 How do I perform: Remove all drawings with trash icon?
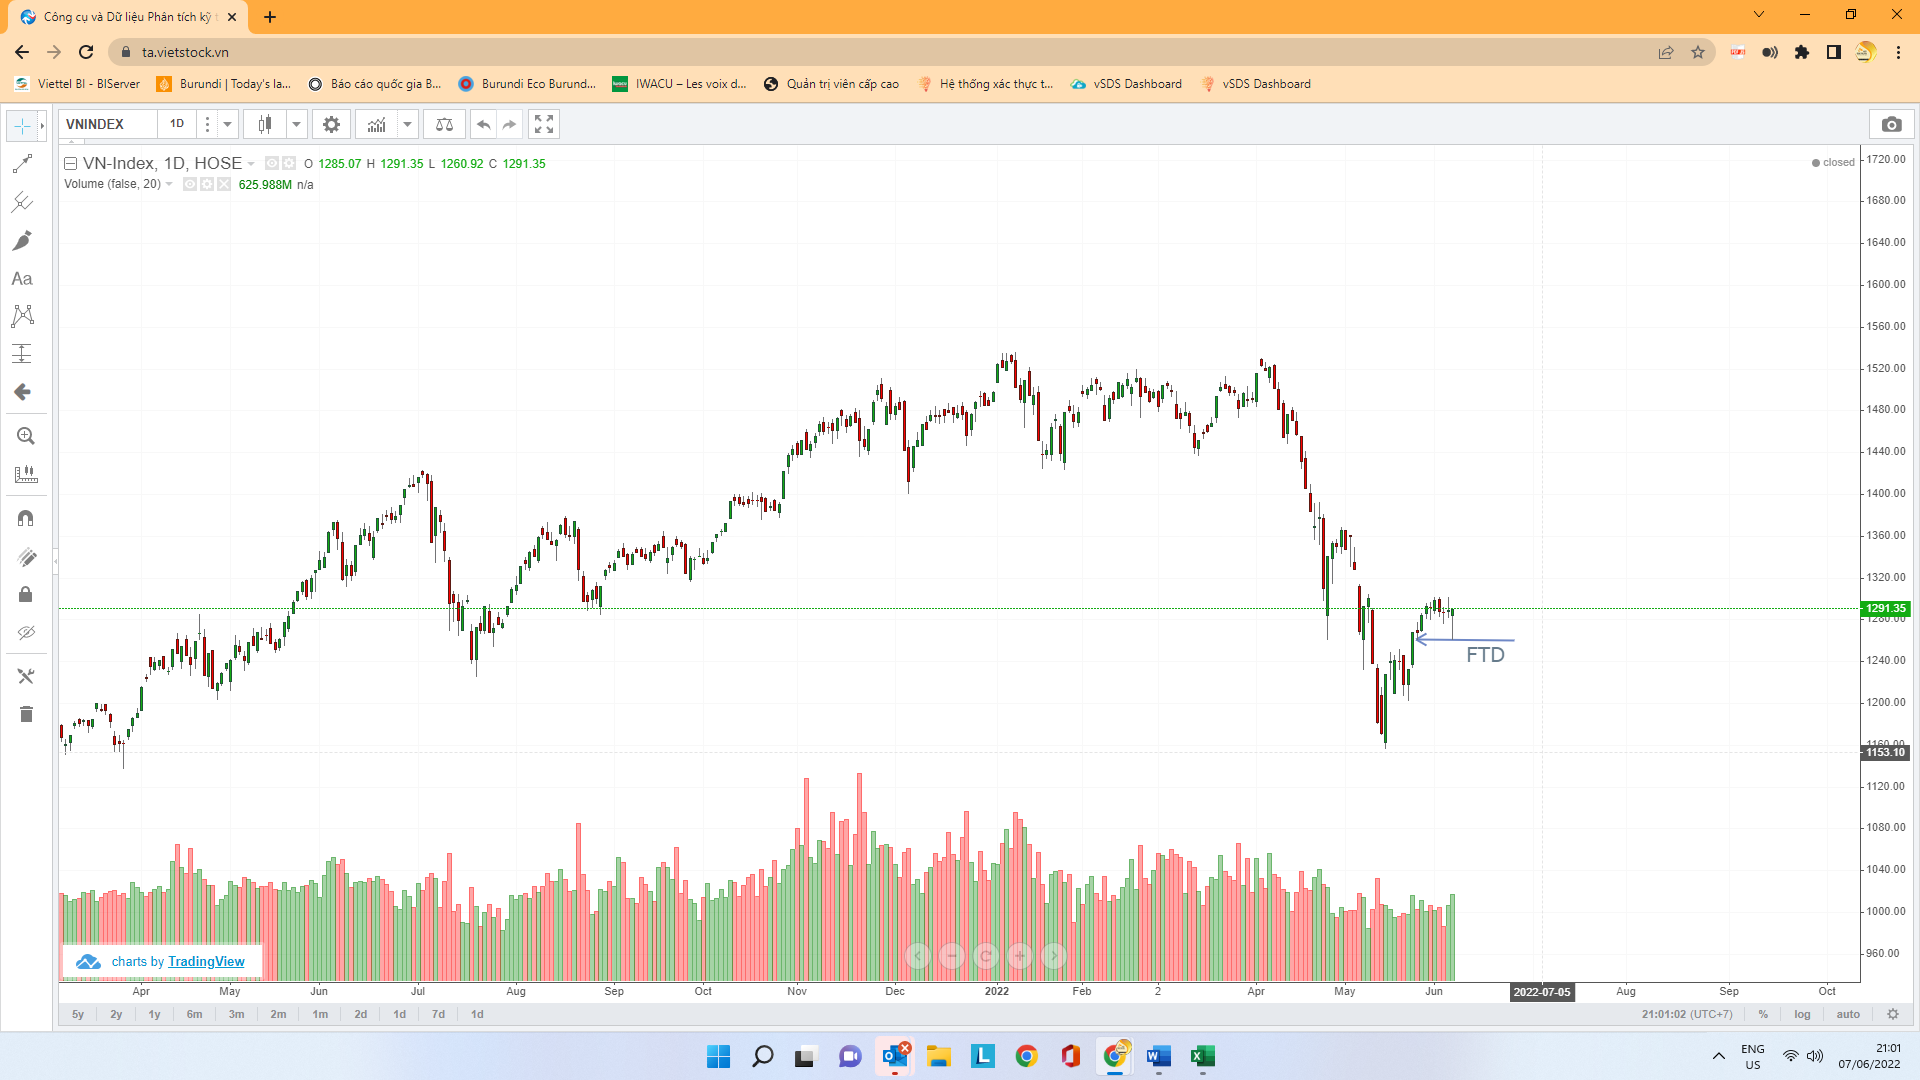pyautogui.click(x=26, y=714)
